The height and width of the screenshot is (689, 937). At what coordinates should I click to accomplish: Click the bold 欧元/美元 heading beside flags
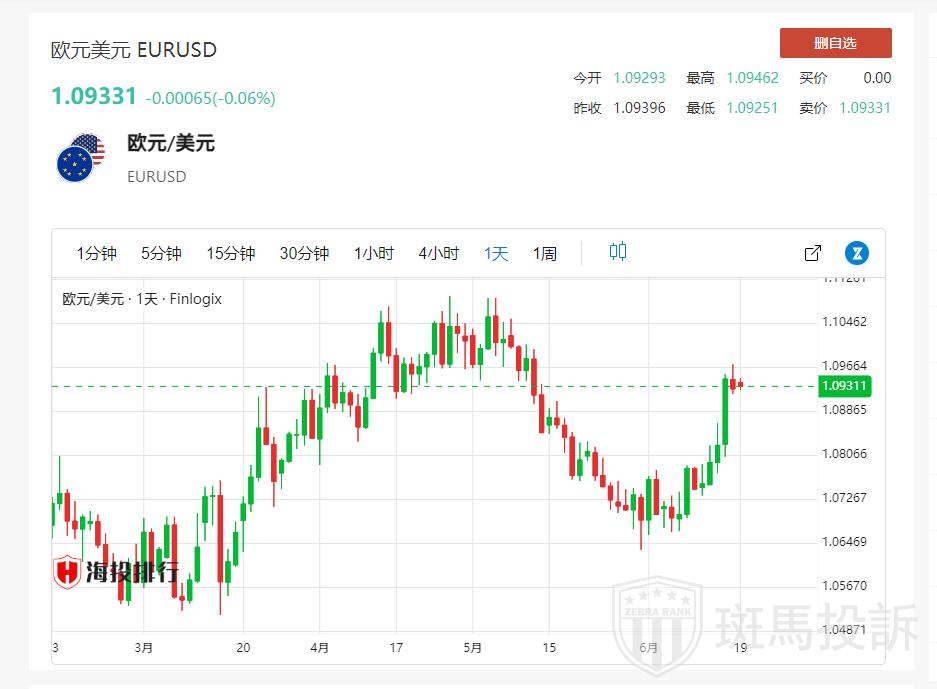click(171, 143)
